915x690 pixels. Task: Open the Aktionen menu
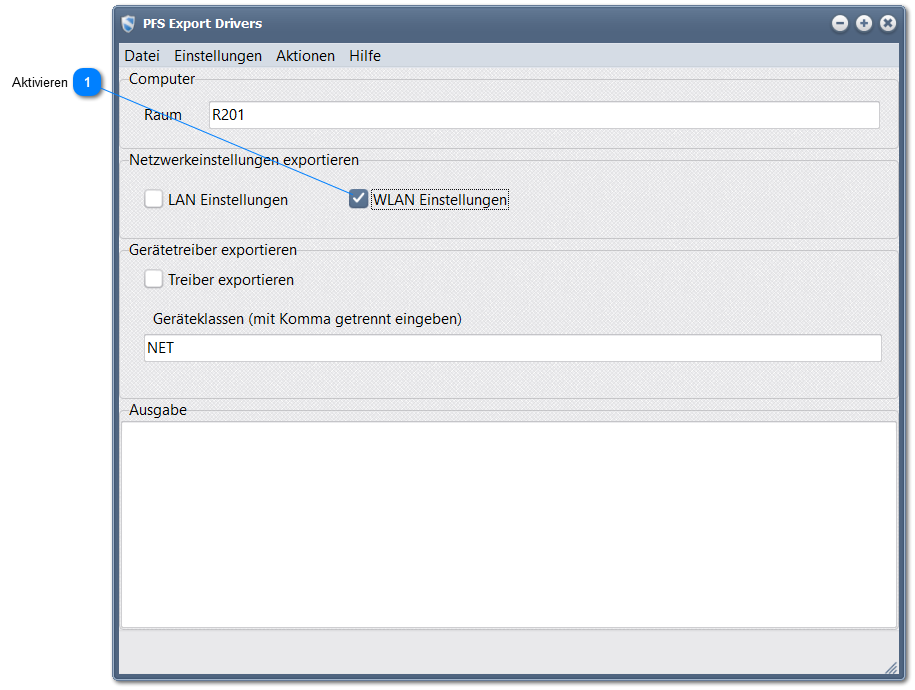click(305, 56)
